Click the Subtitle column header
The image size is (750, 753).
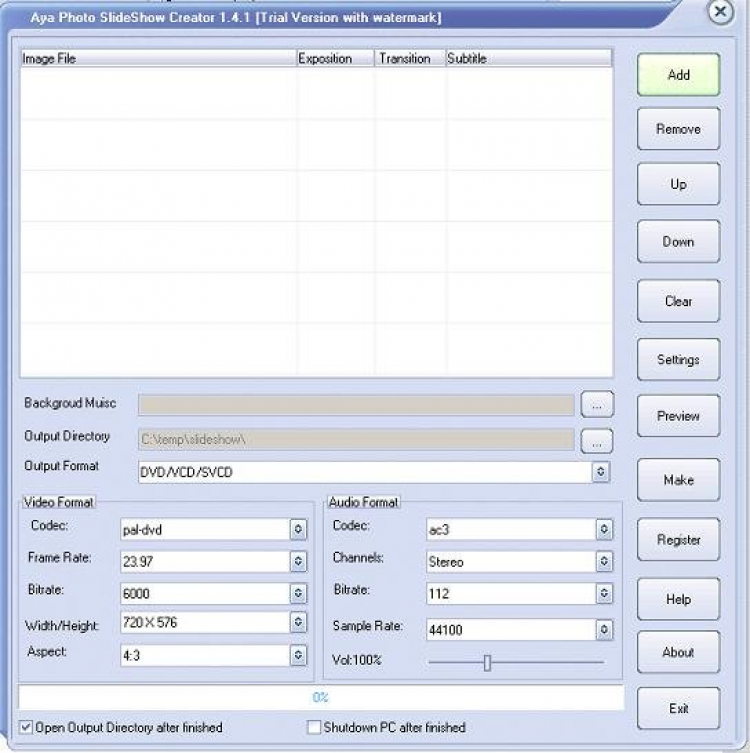pyautogui.click(x=529, y=58)
